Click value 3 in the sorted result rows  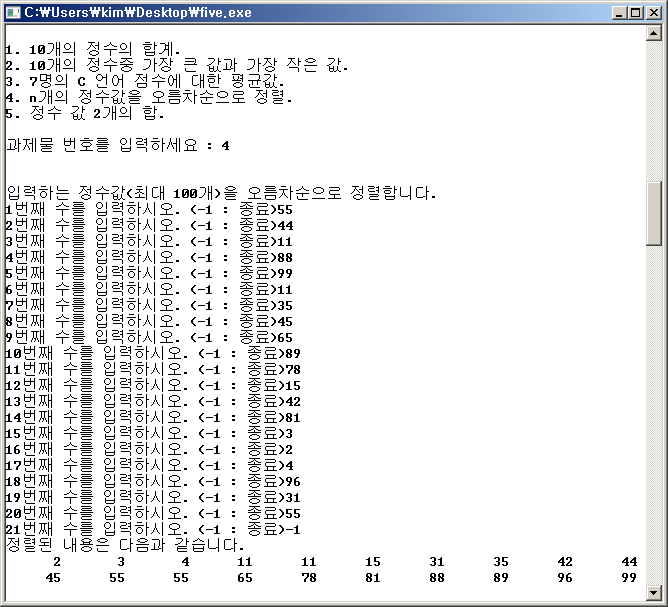[121, 562]
